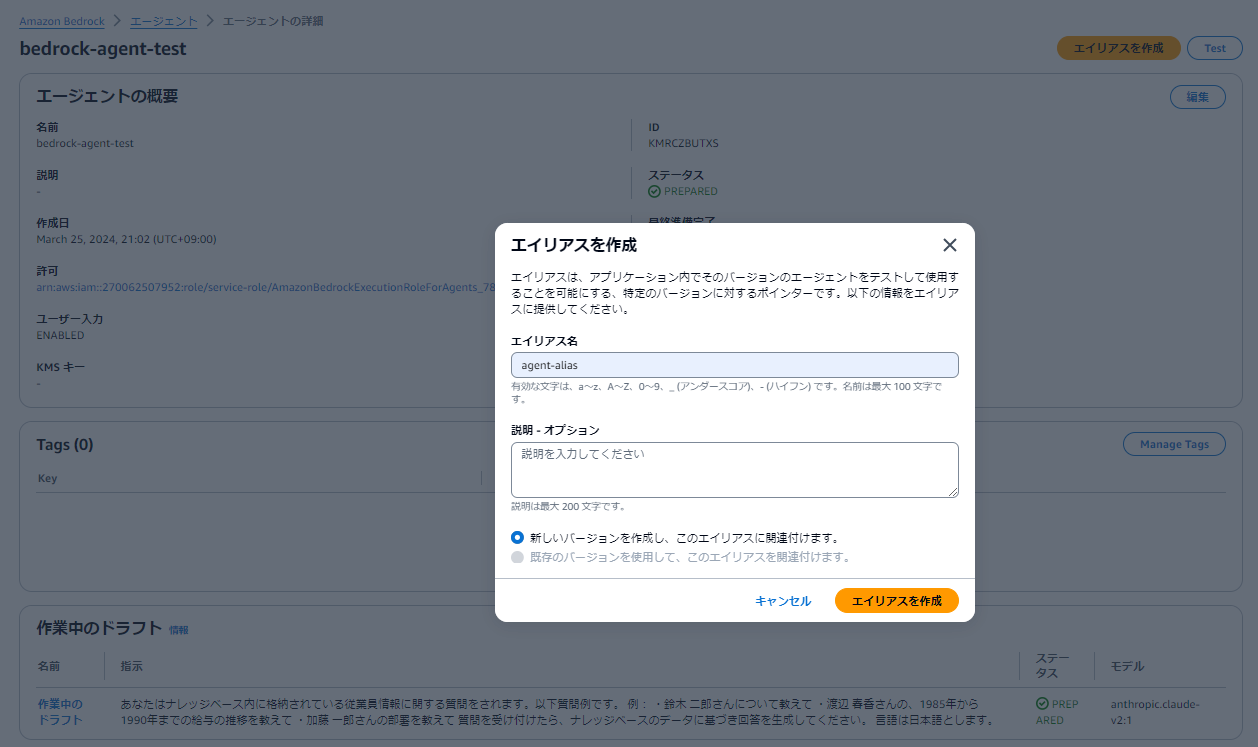Focus the エイリアス名 text input
The image size is (1258, 747).
tap(735, 364)
